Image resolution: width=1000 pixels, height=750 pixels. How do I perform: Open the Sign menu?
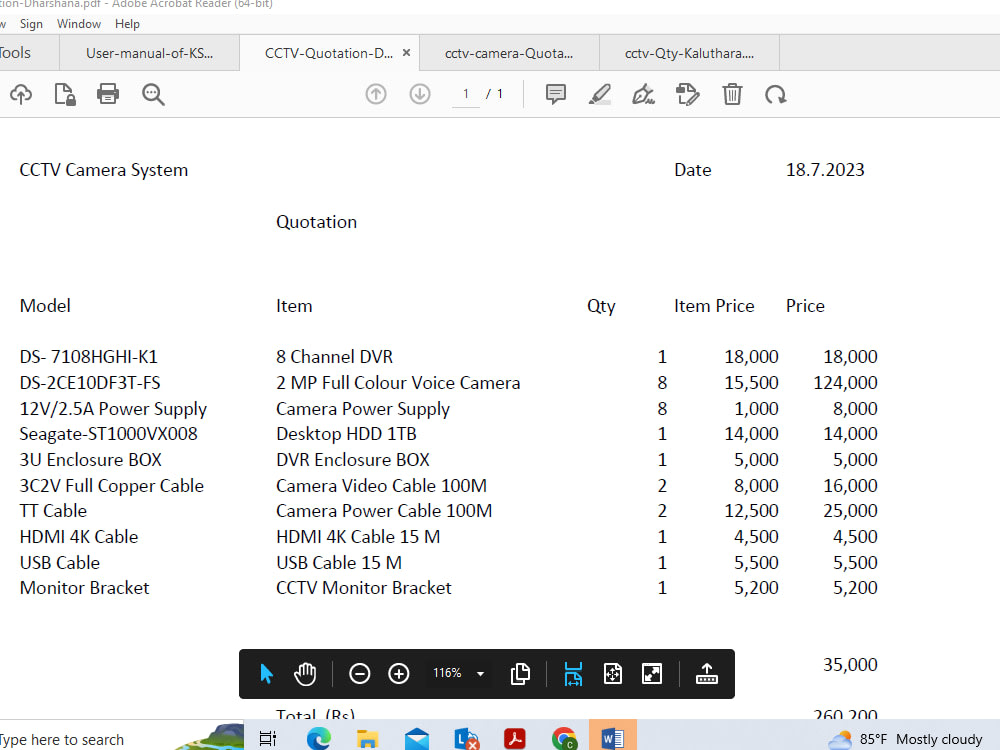click(31, 24)
